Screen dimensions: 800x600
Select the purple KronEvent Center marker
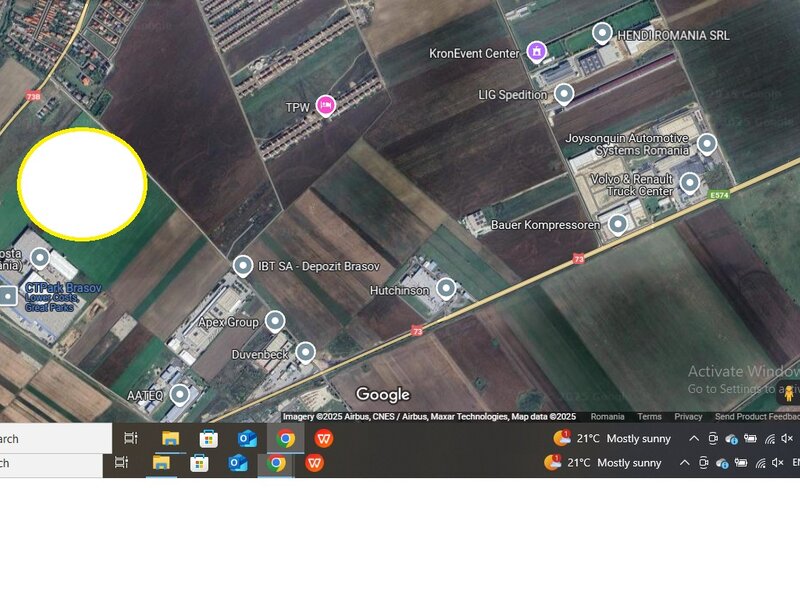[537, 51]
